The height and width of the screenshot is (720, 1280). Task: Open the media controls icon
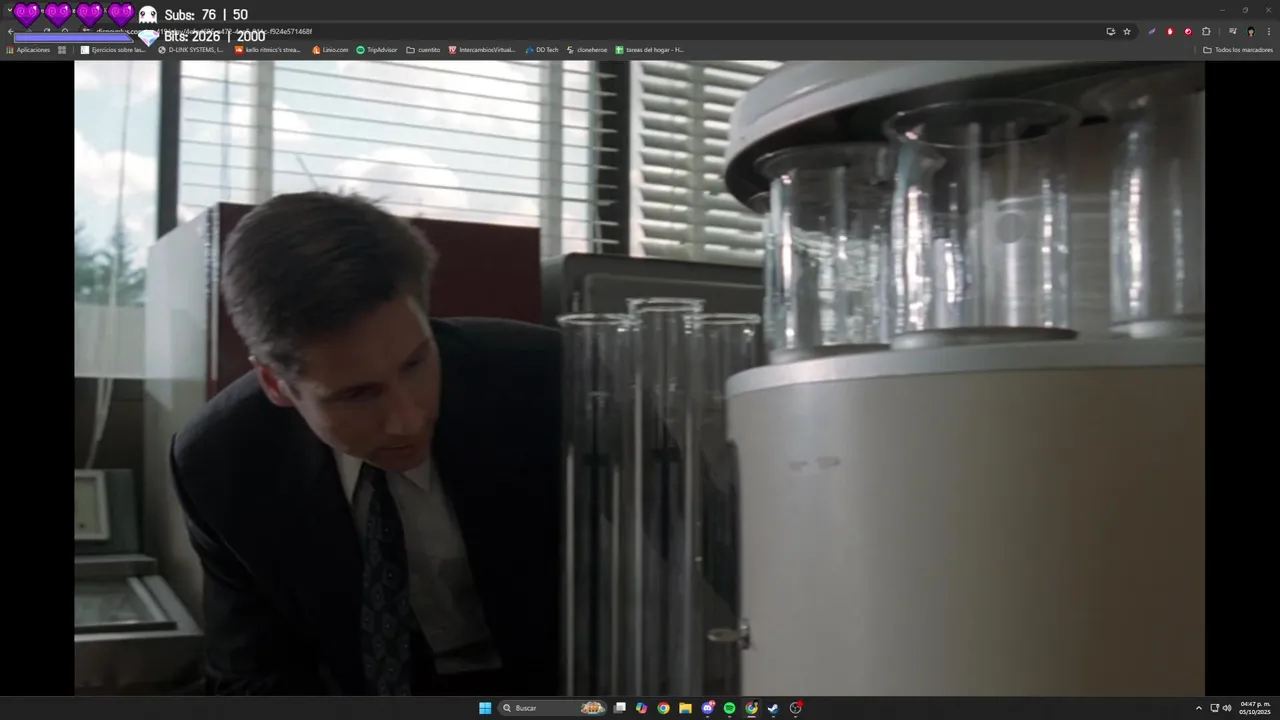pos(1232,31)
